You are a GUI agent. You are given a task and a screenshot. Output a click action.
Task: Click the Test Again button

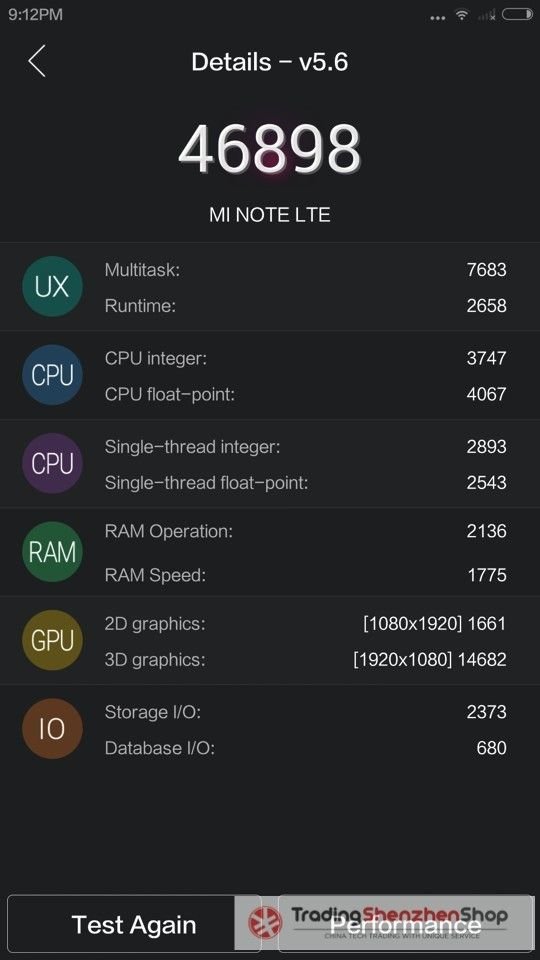tap(134, 924)
